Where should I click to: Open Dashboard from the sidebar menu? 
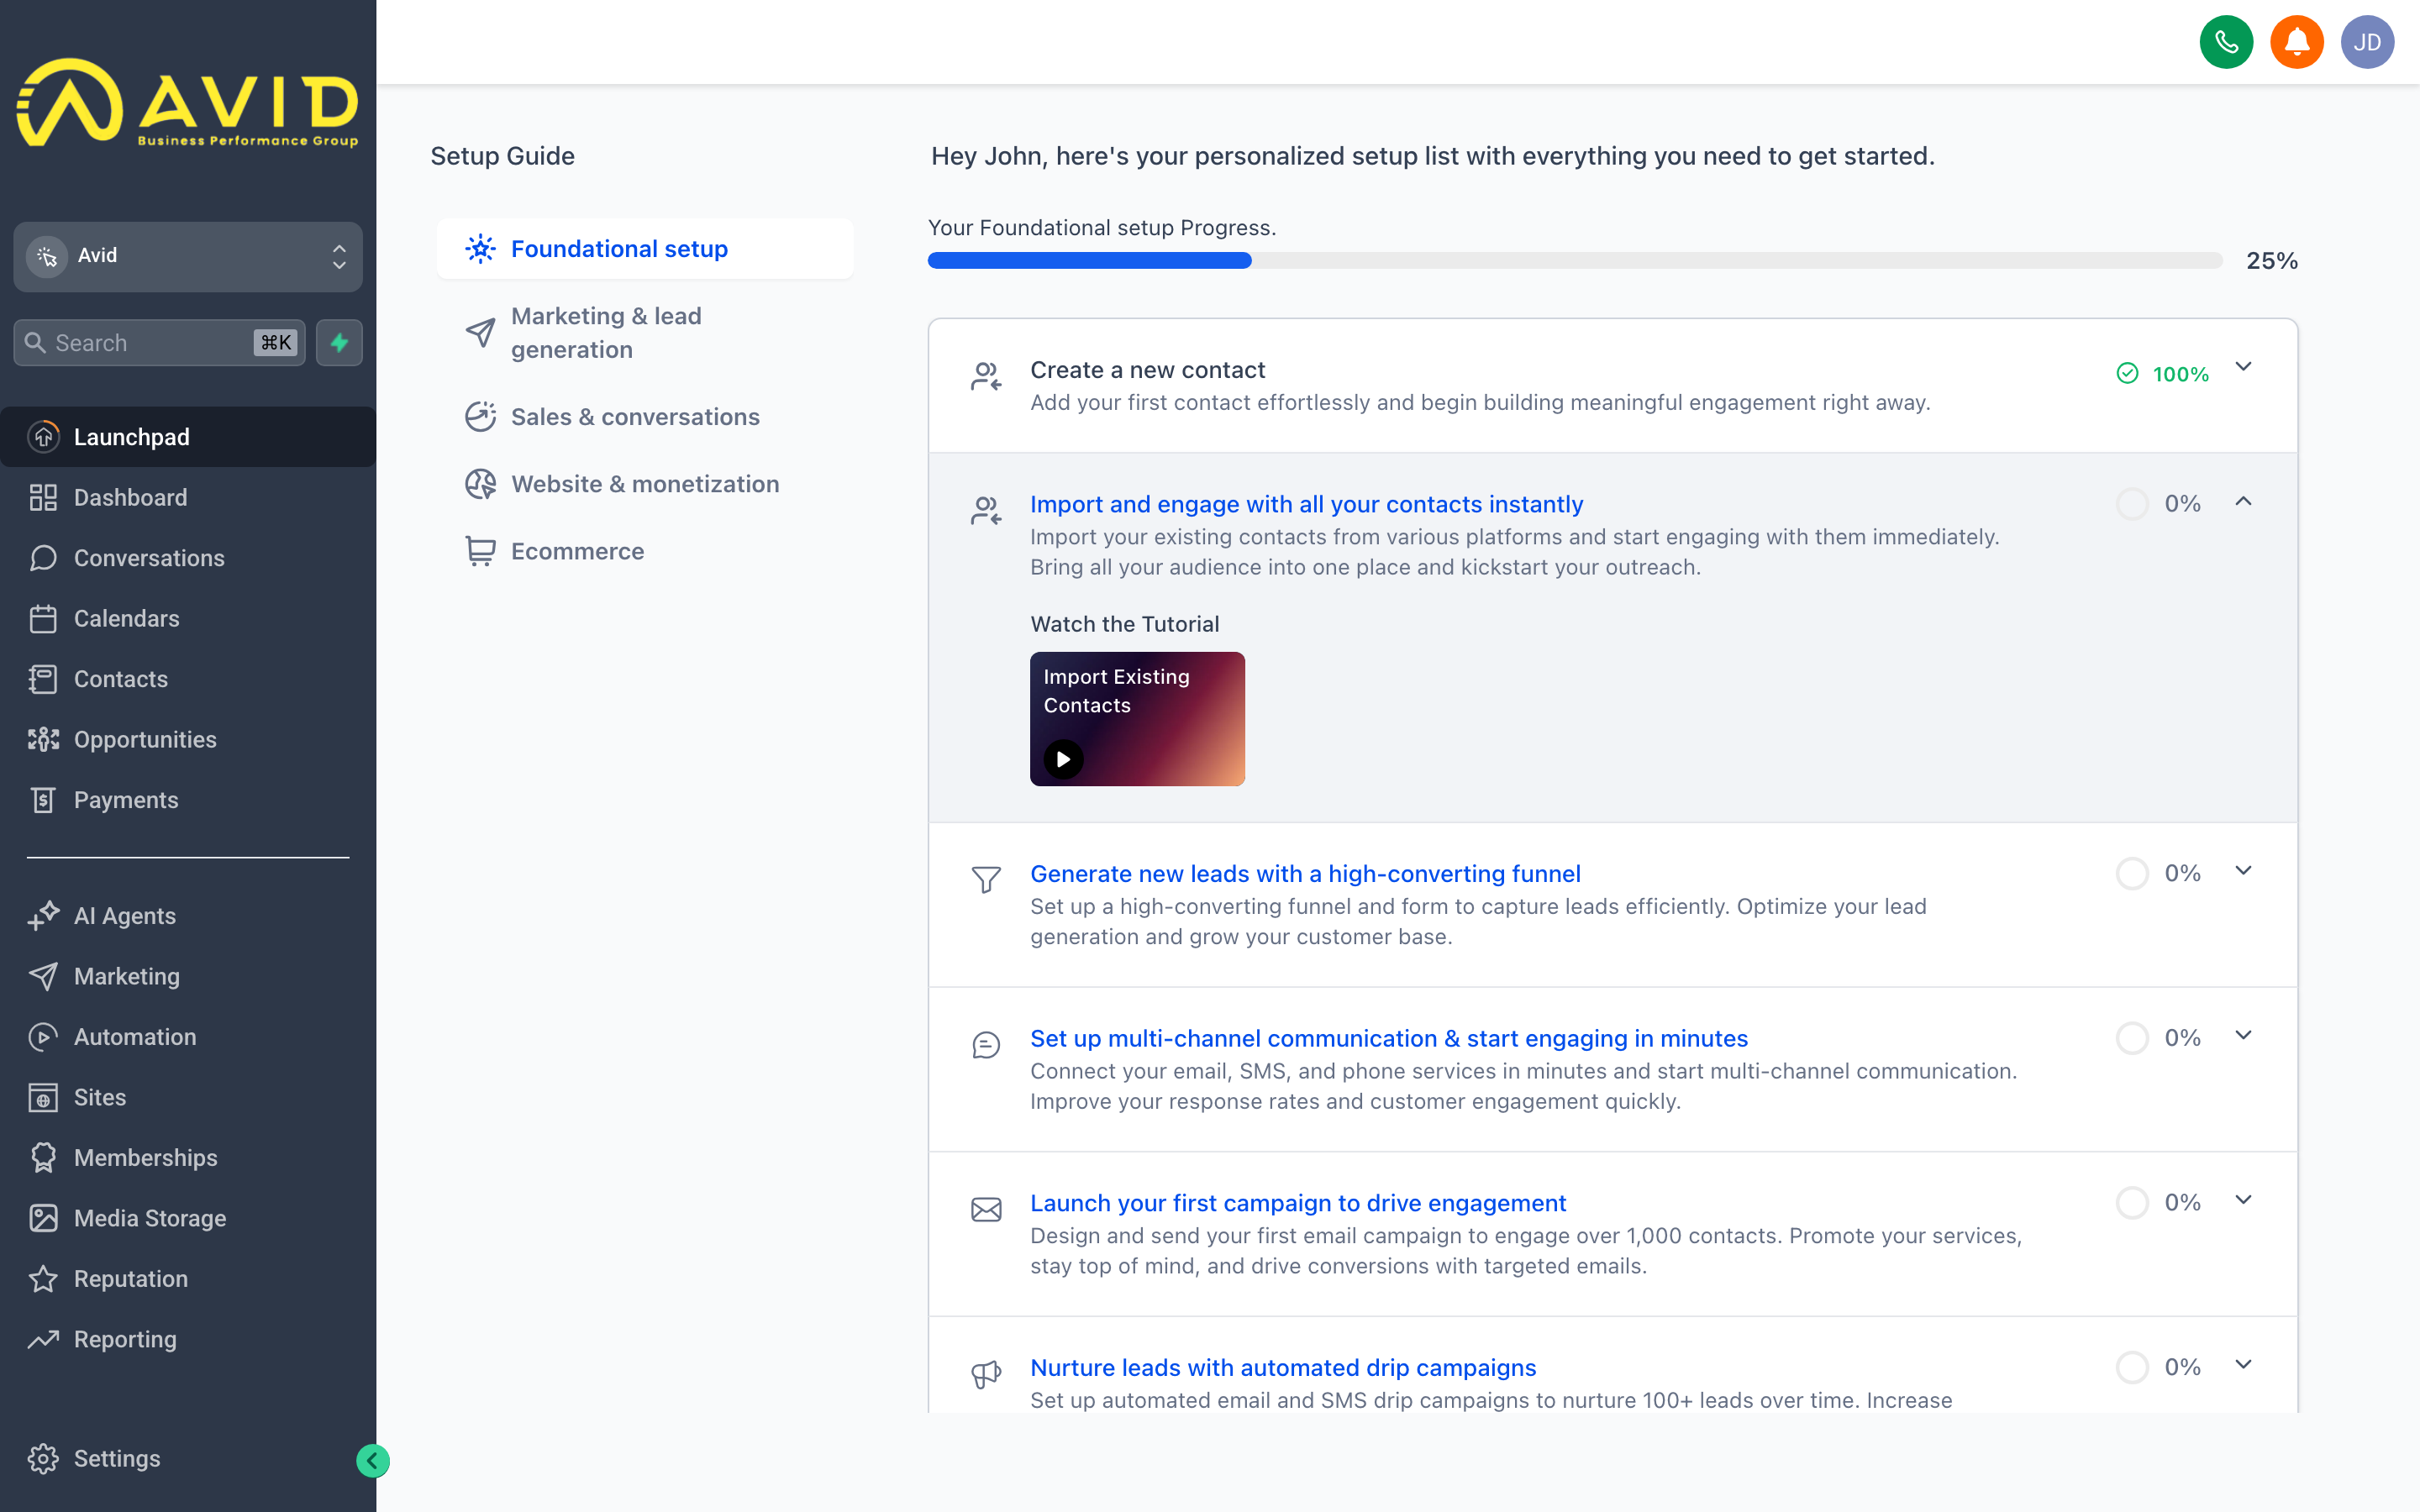(x=188, y=497)
